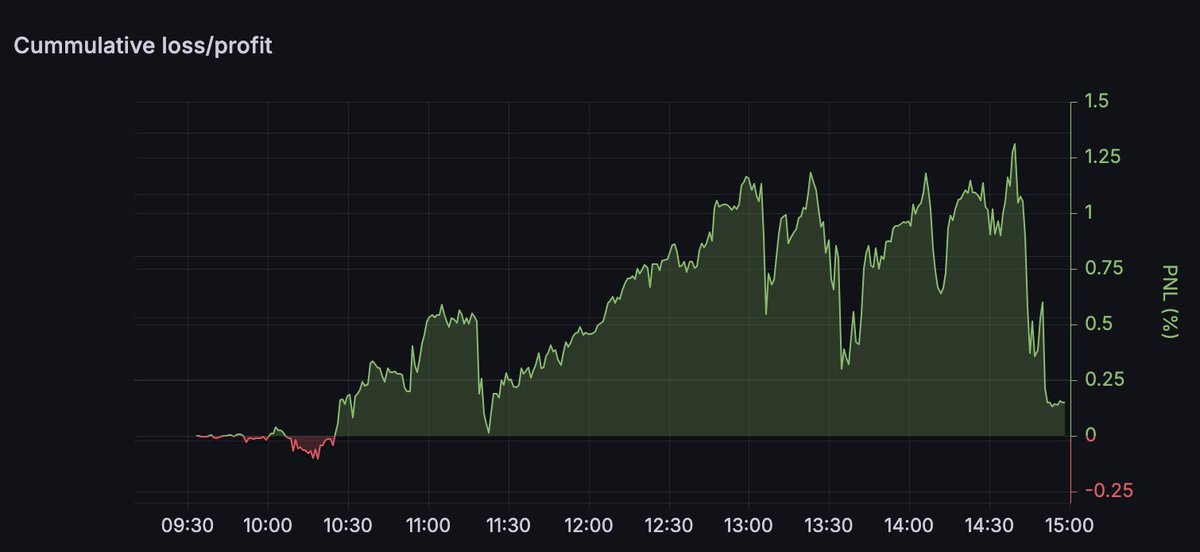
Task: Click the highest profit peak after 14:30
Action: (1014, 146)
